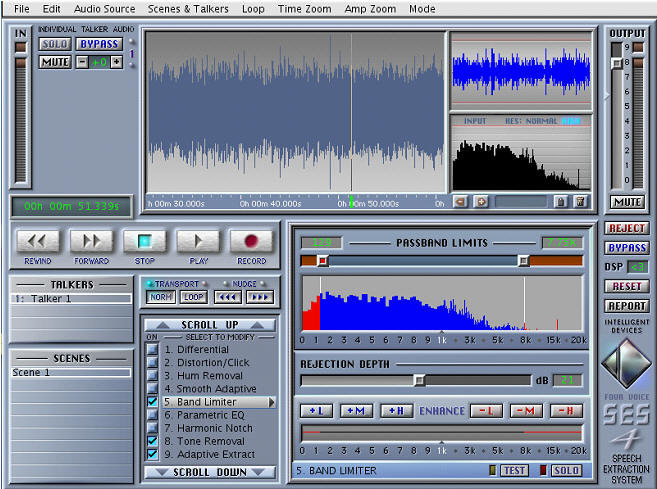Nudge backward with the triple-left arrows

tap(229, 297)
